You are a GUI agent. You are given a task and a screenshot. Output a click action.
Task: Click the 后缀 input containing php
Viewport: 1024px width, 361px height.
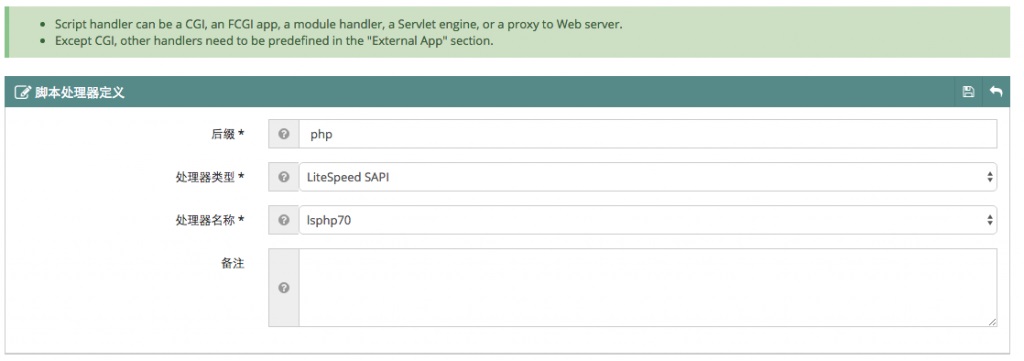pyautogui.click(x=648, y=134)
